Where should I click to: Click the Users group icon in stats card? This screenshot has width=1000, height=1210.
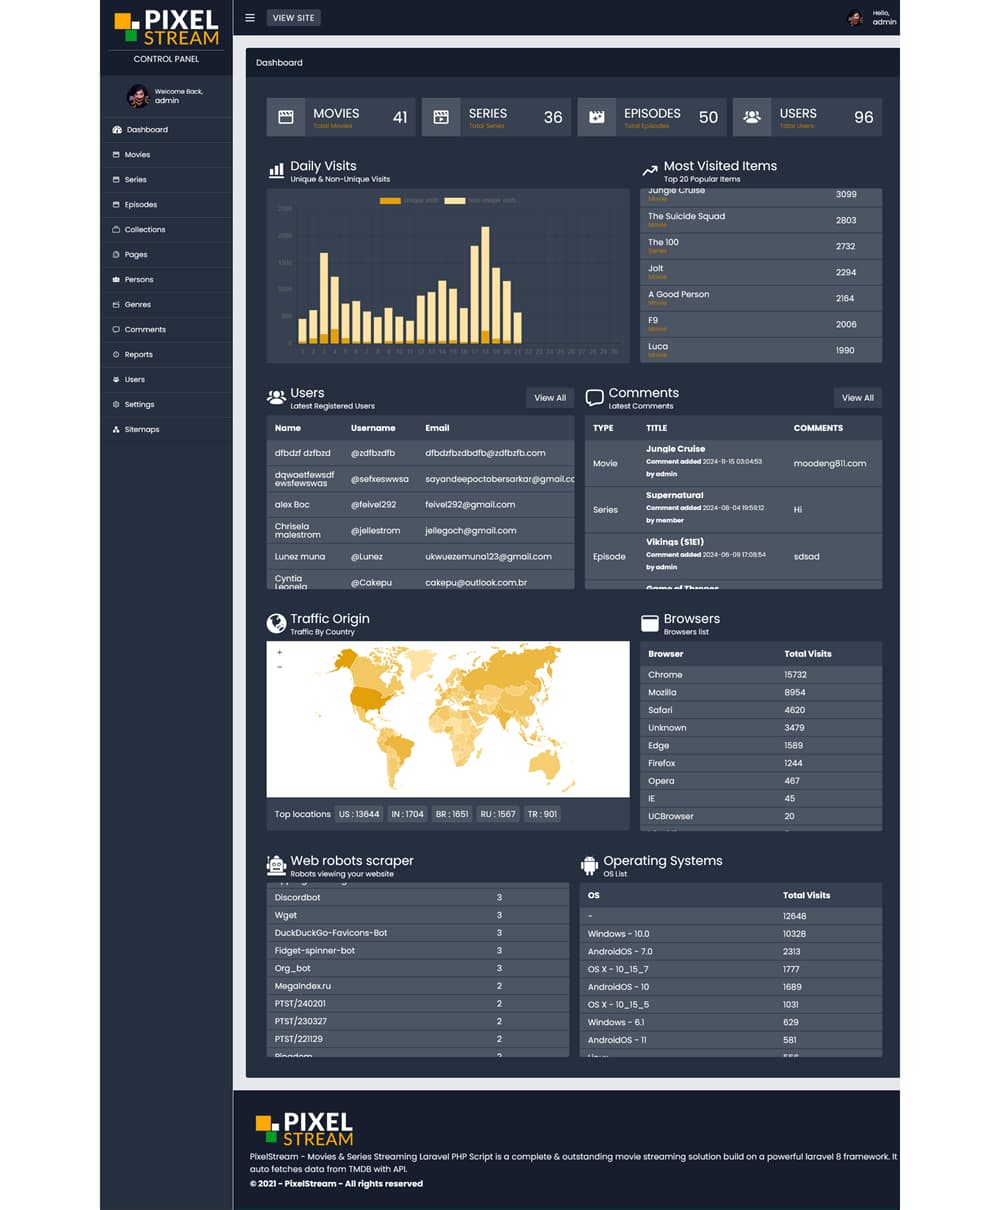pyautogui.click(x=752, y=117)
